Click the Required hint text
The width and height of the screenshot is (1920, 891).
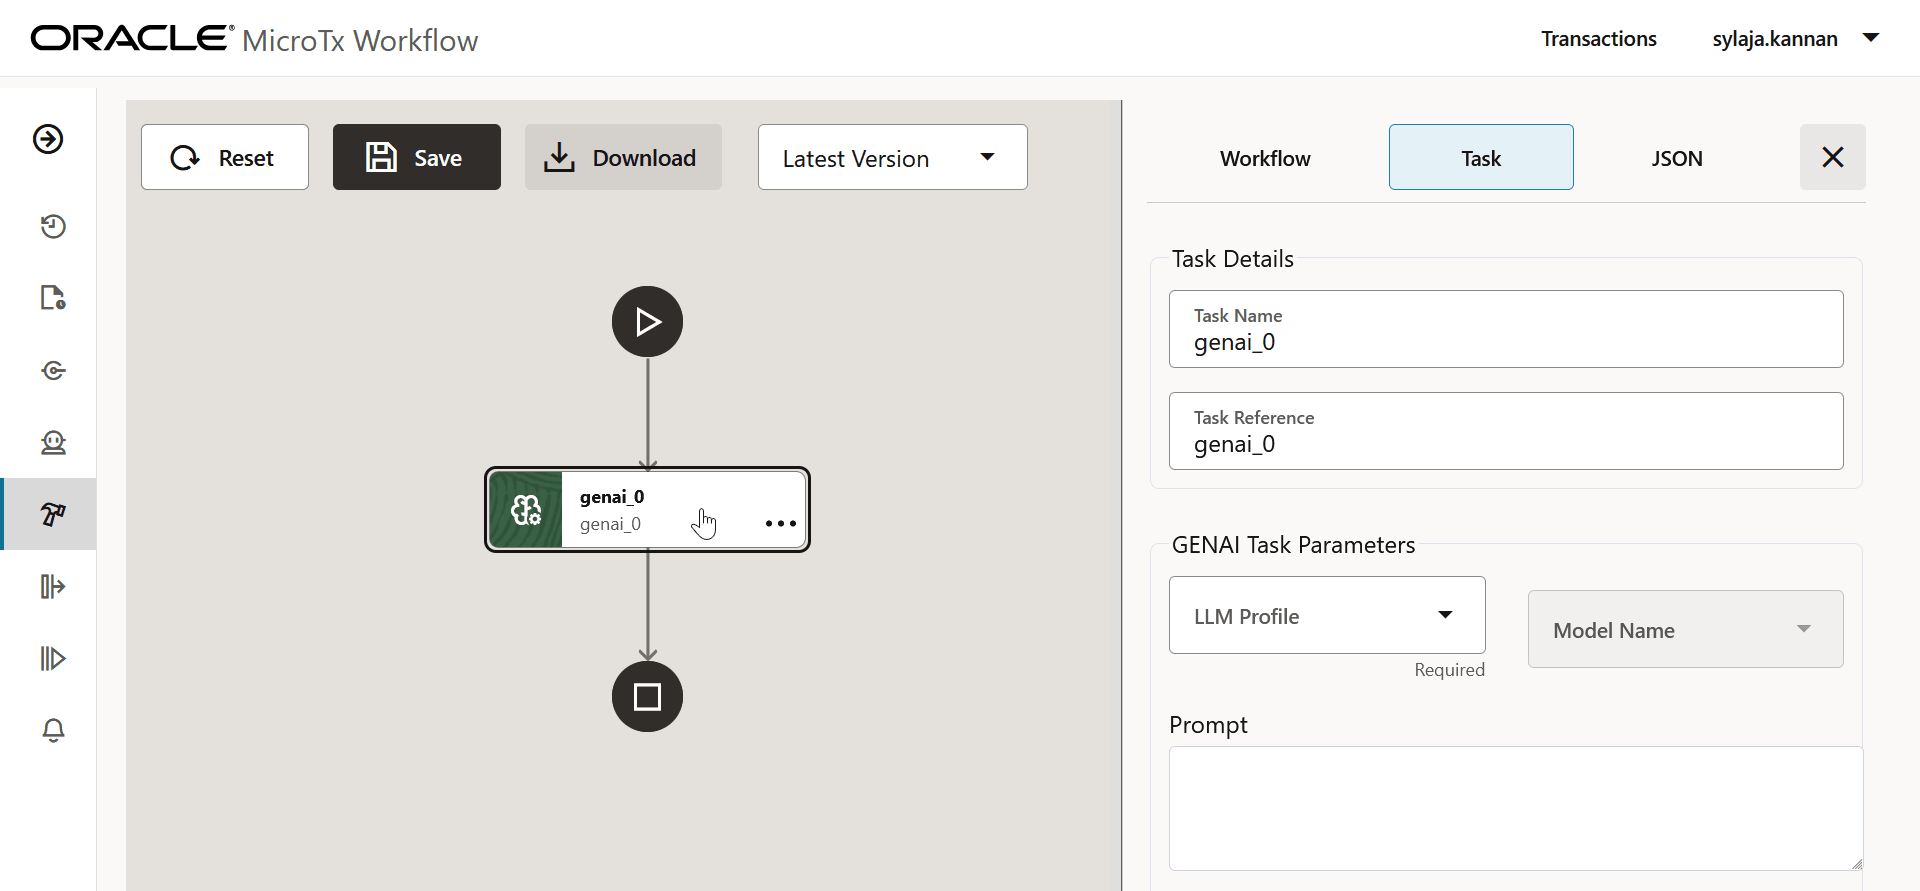[1449, 670]
